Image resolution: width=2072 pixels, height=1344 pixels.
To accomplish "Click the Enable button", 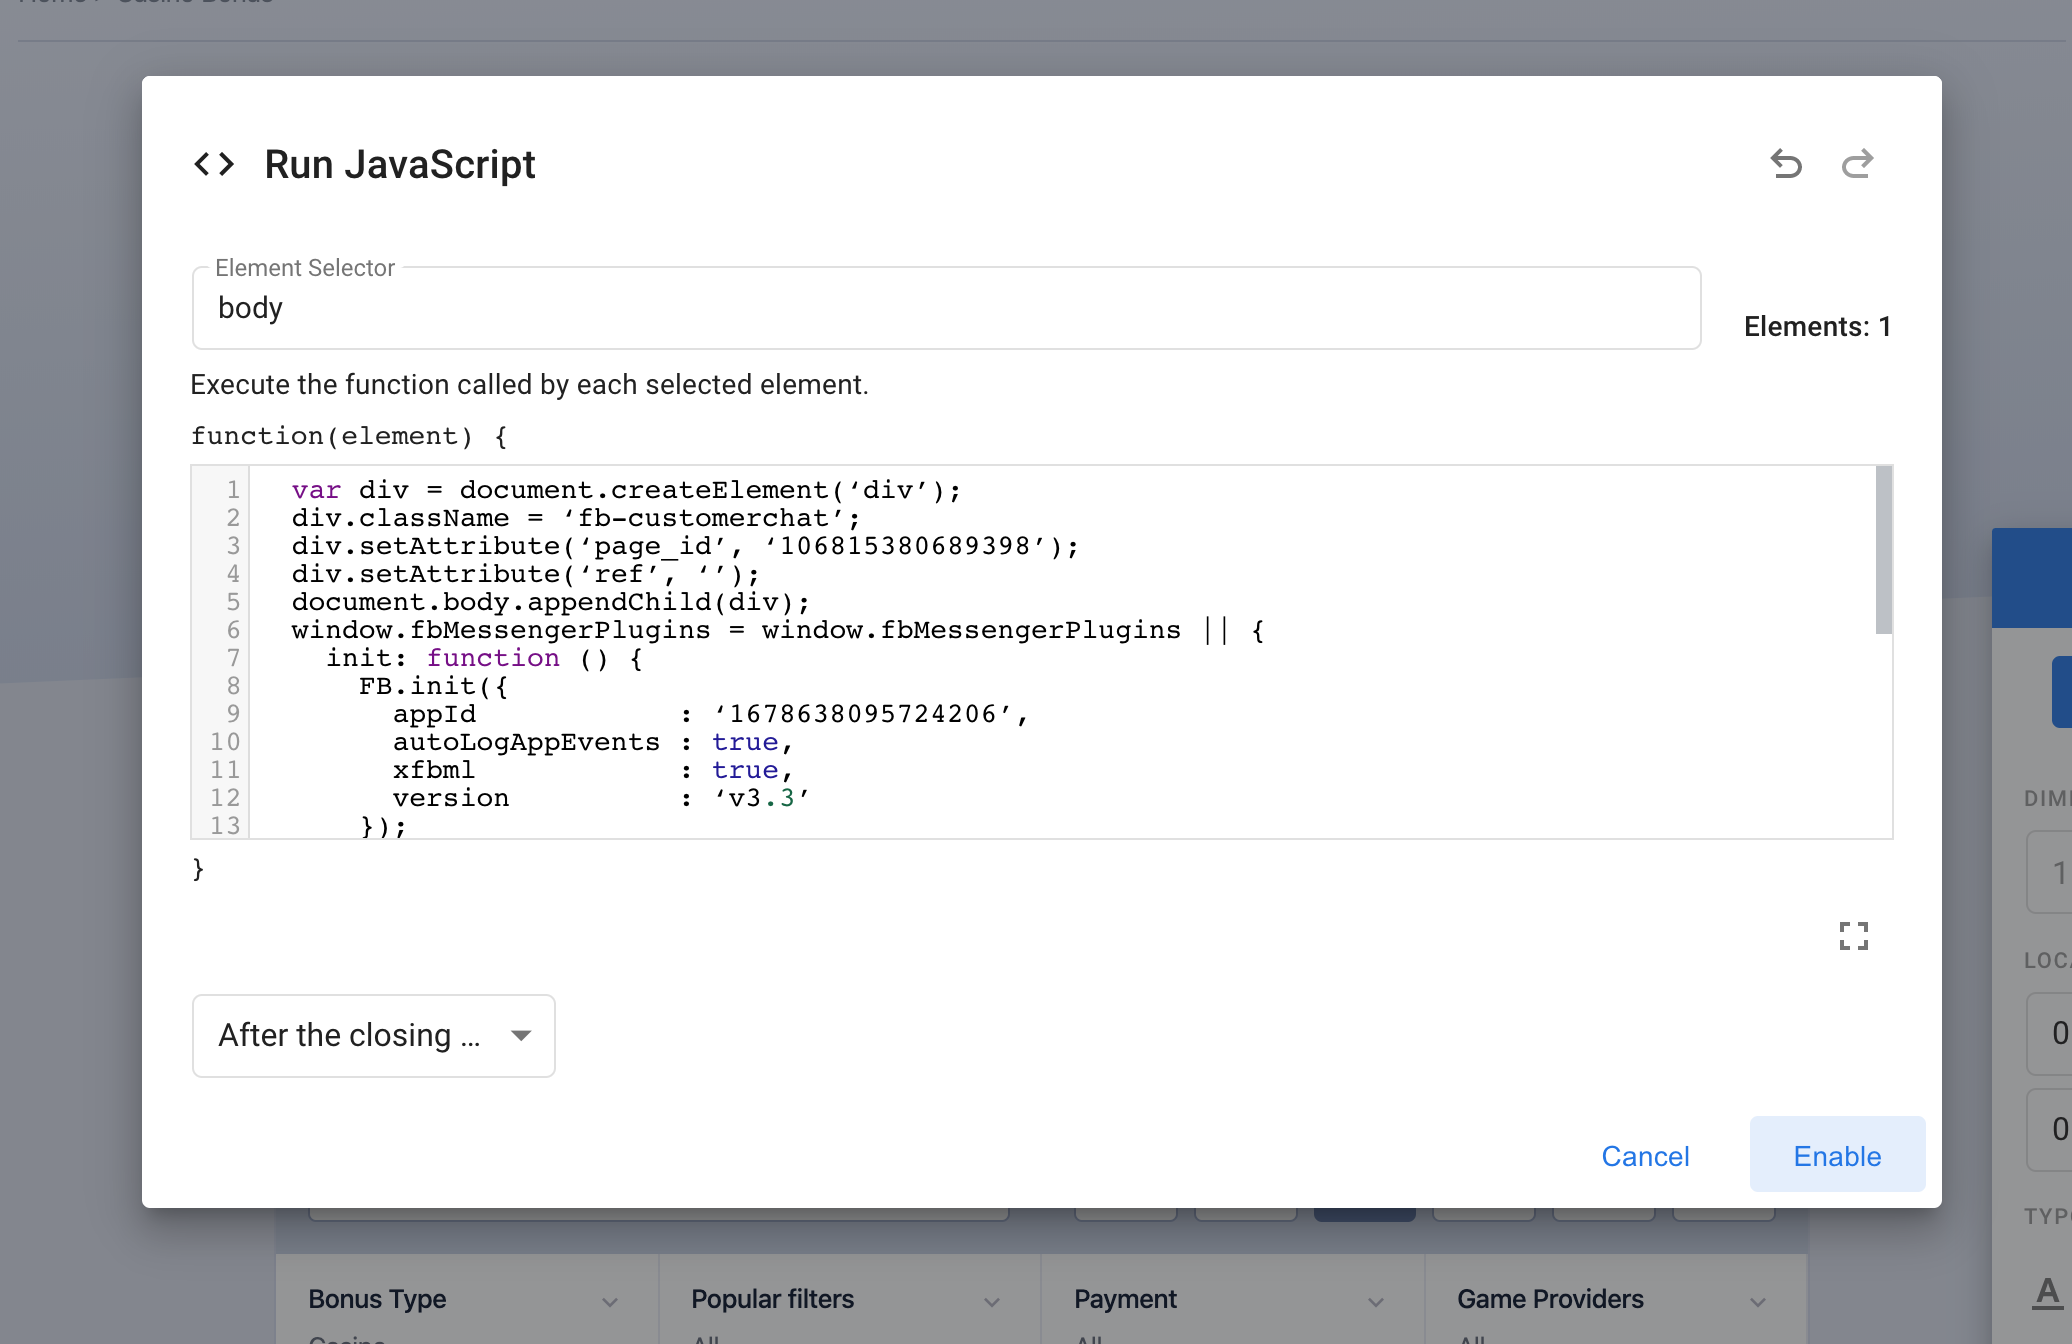I will [x=1837, y=1155].
